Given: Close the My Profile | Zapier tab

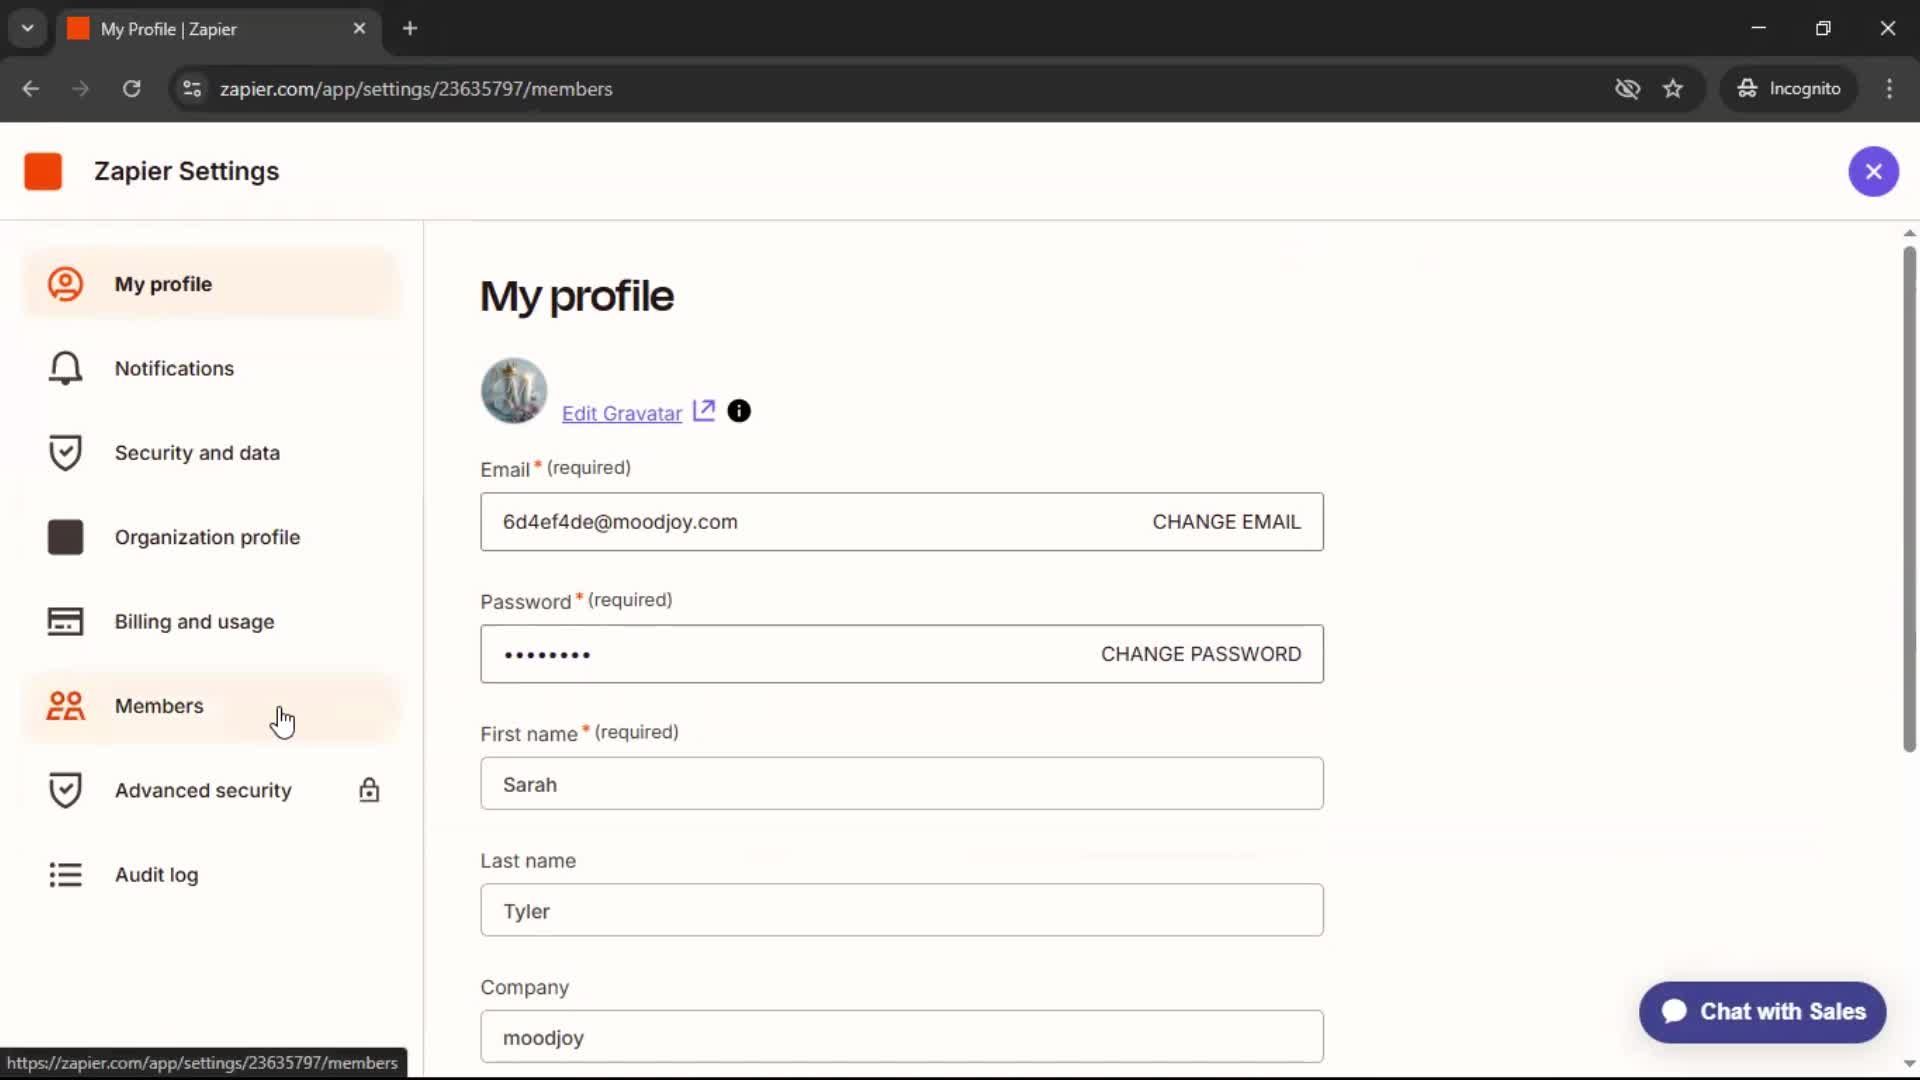Looking at the screenshot, I should [359, 29].
